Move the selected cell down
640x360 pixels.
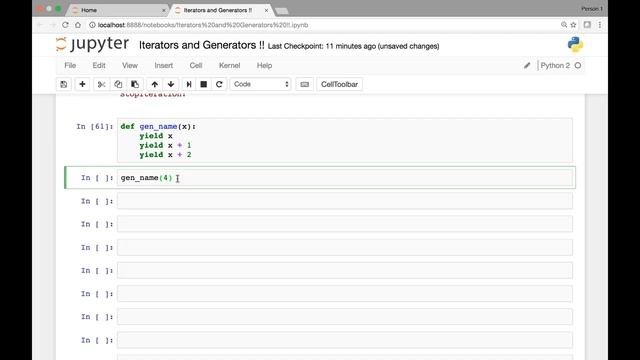pyautogui.click(x=171, y=84)
